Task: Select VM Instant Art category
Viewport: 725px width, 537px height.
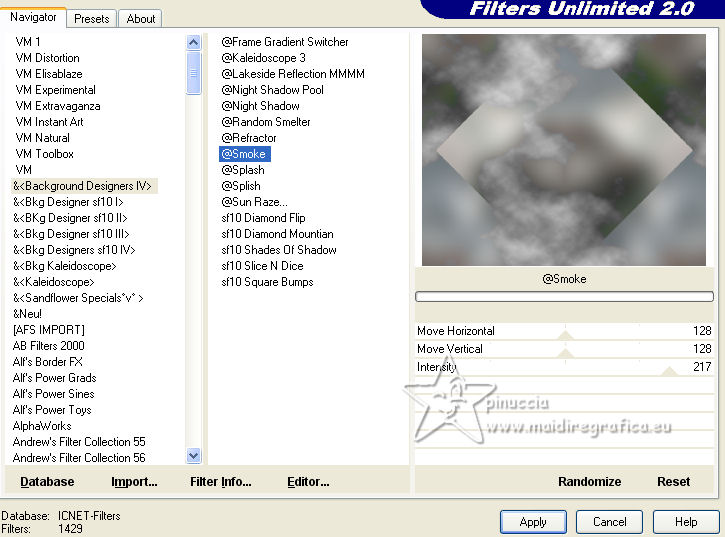Action: pos(49,122)
